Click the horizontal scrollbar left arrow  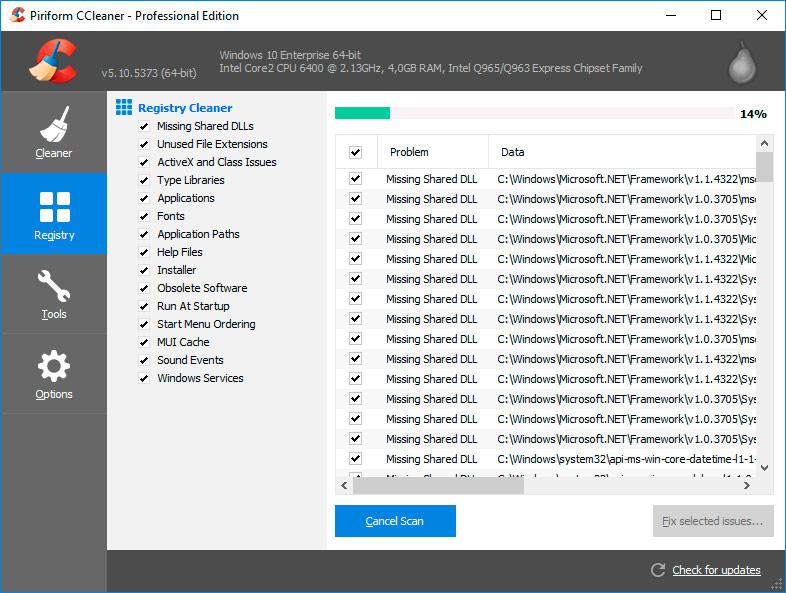[x=344, y=485]
